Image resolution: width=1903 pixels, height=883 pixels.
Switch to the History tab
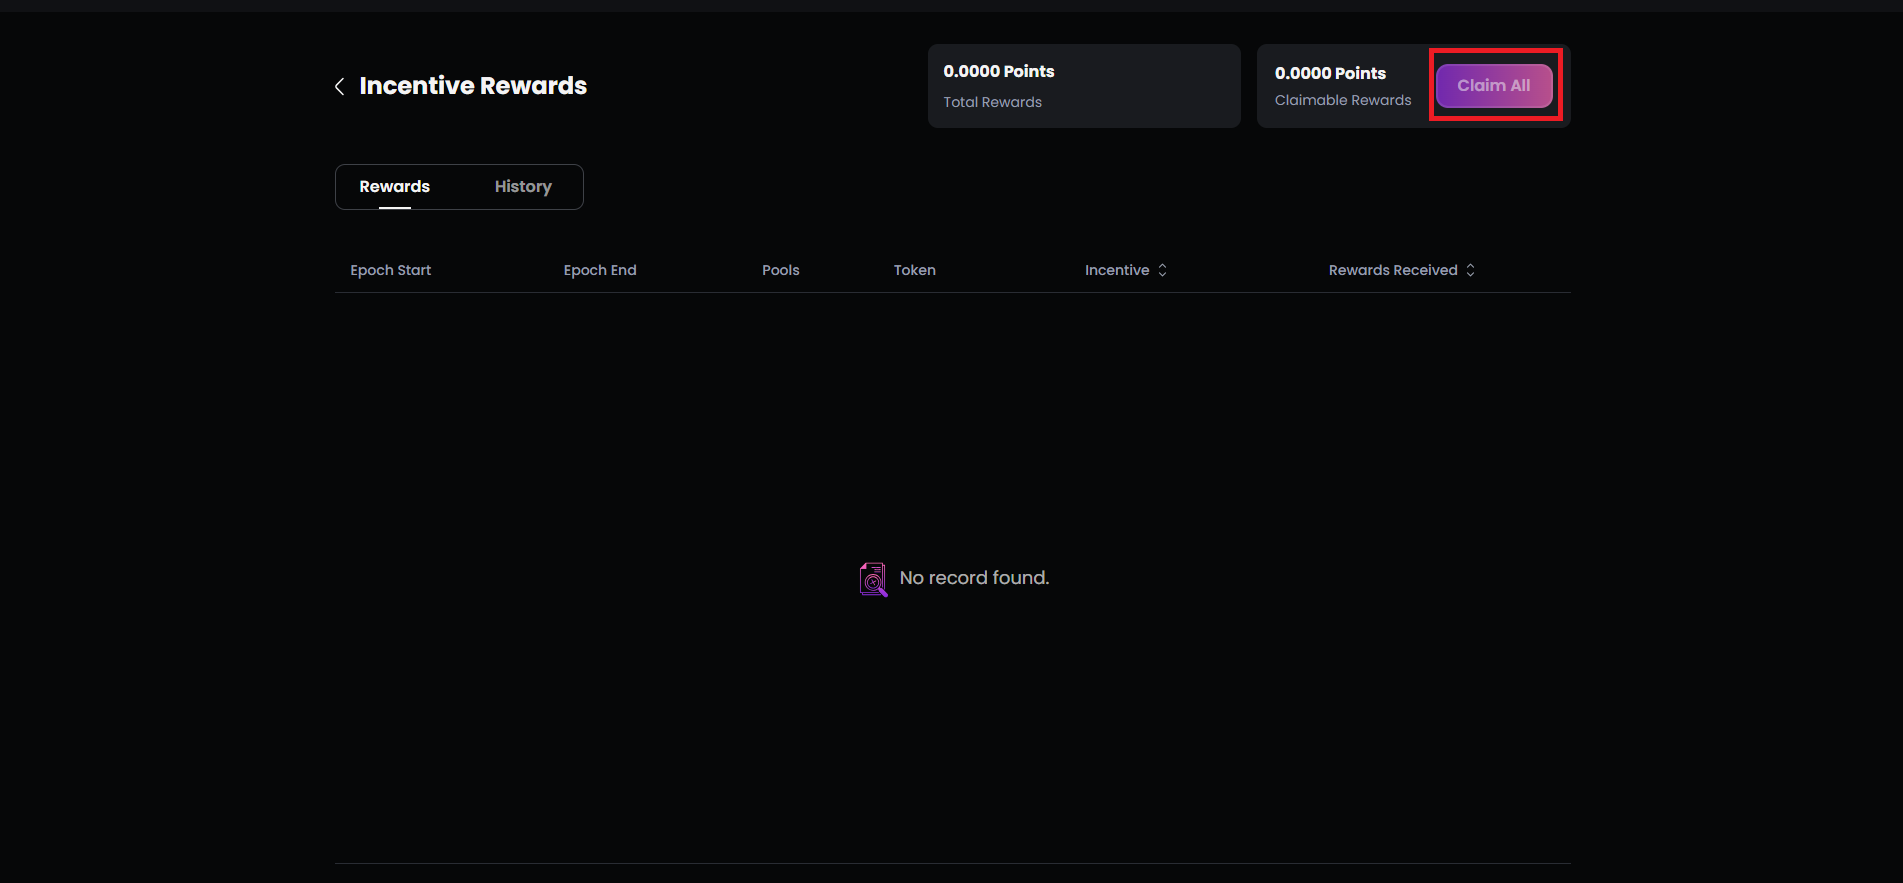tap(523, 187)
